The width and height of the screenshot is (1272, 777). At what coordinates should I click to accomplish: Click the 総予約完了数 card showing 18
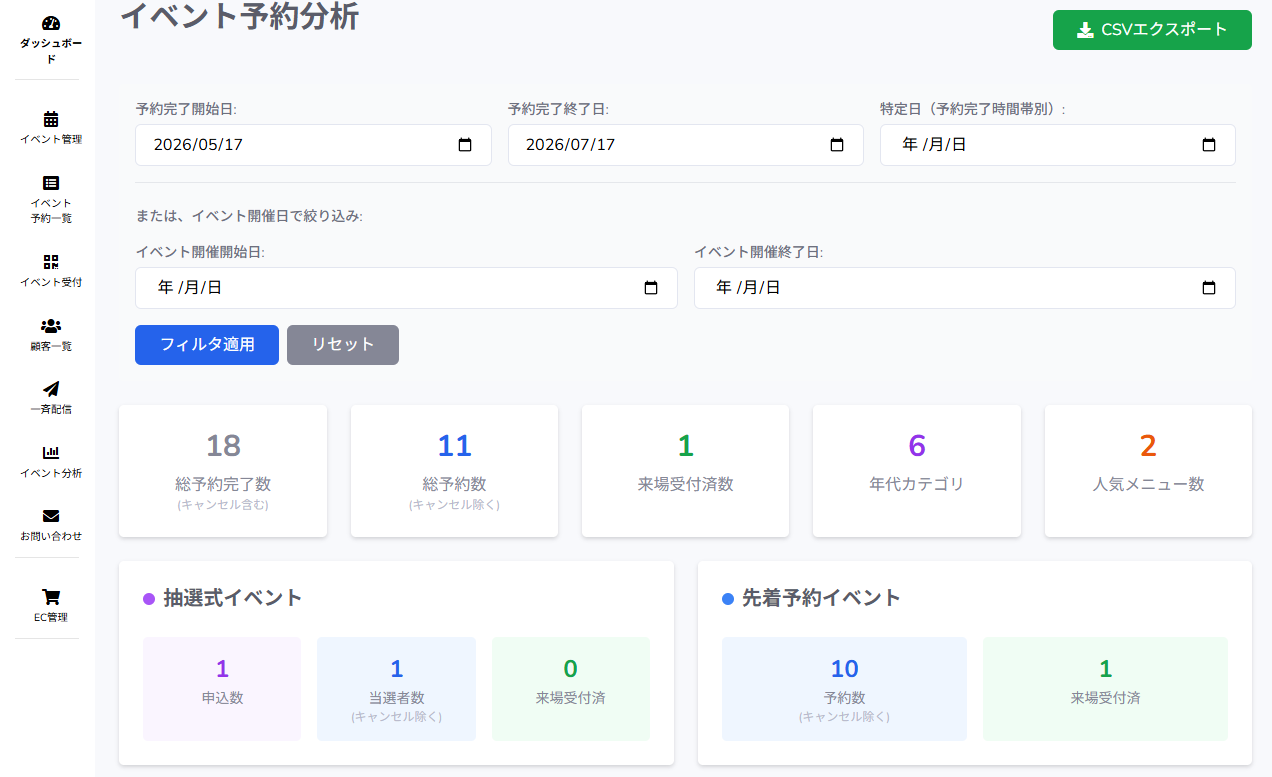[x=223, y=471]
